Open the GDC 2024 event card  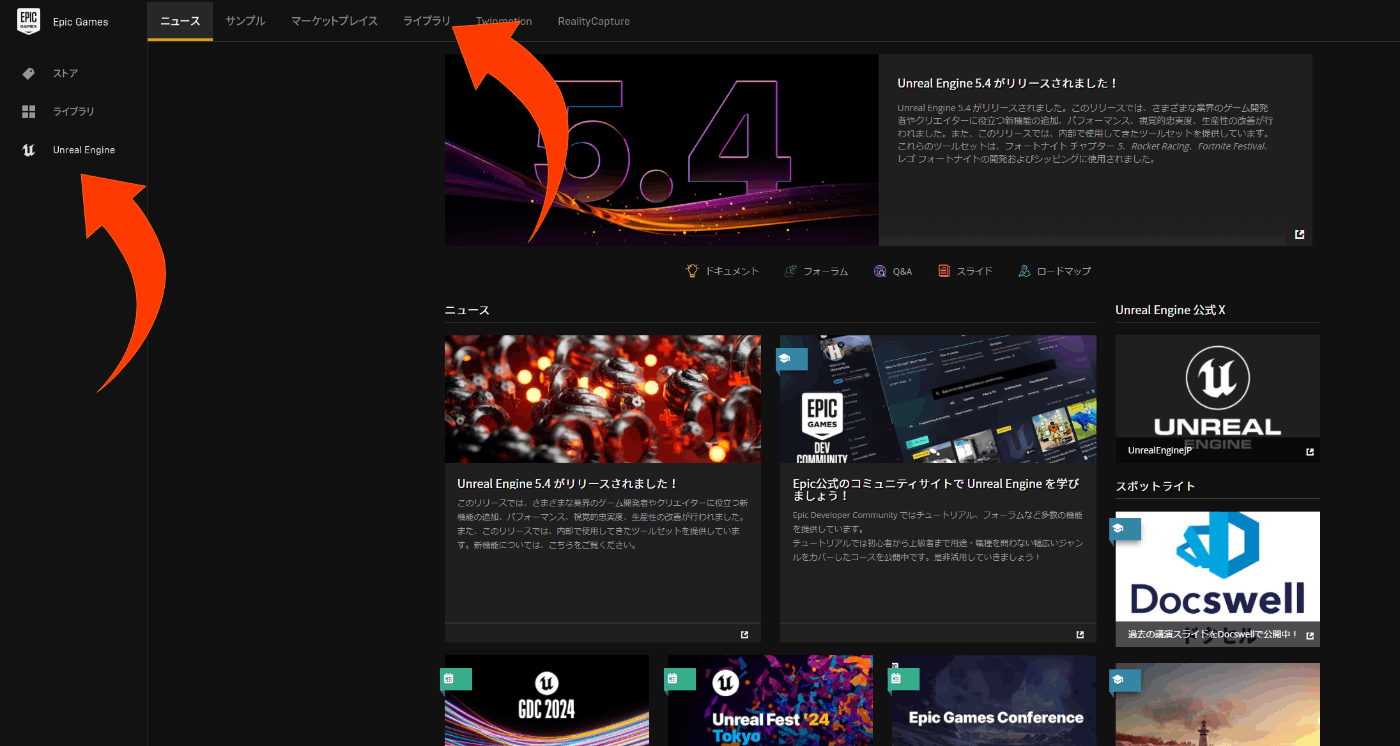coord(547,700)
